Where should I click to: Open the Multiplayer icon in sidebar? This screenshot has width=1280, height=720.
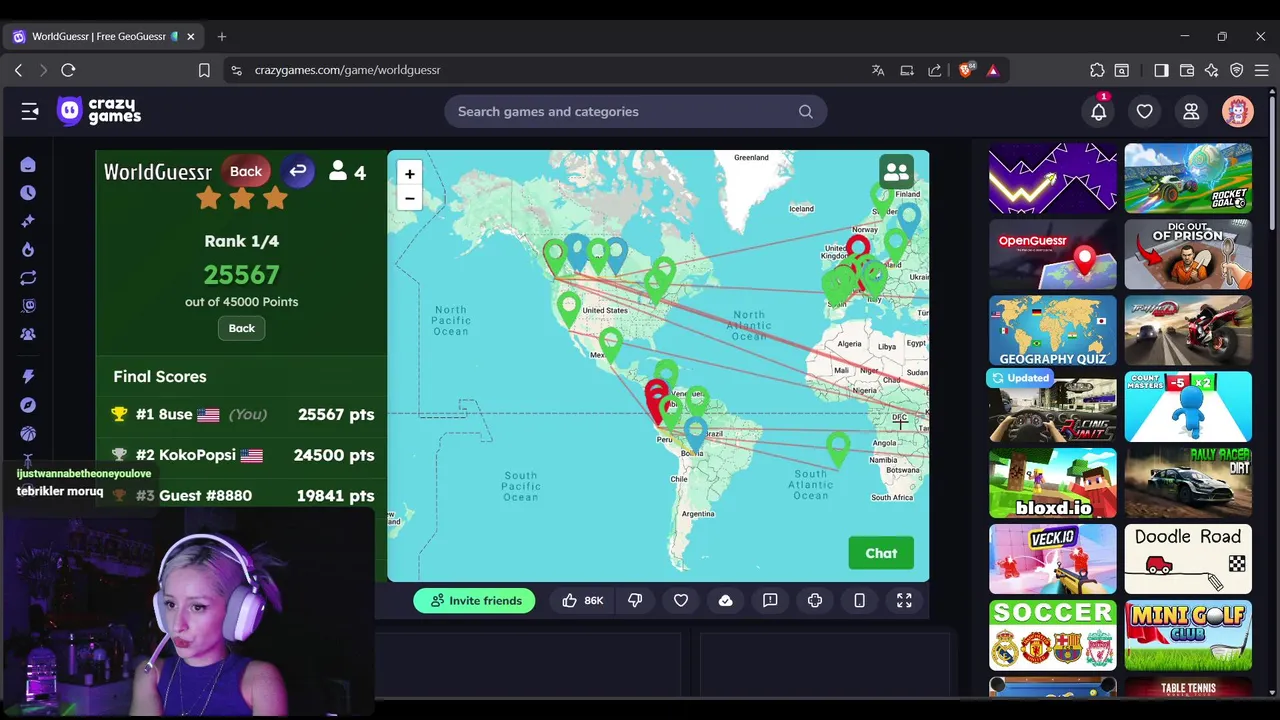pos(28,334)
